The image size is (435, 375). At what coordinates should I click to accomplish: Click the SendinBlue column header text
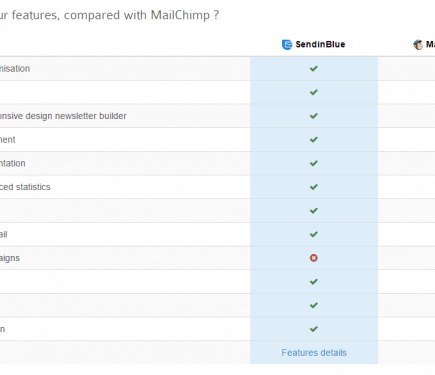click(x=320, y=44)
